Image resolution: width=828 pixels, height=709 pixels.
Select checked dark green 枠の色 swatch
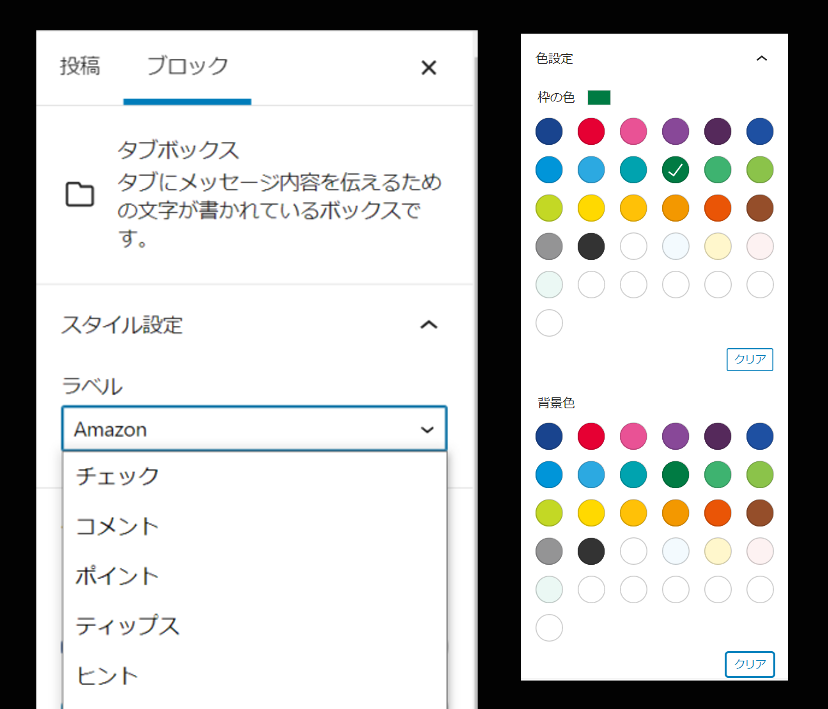pyautogui.click(x=675, y=170)
